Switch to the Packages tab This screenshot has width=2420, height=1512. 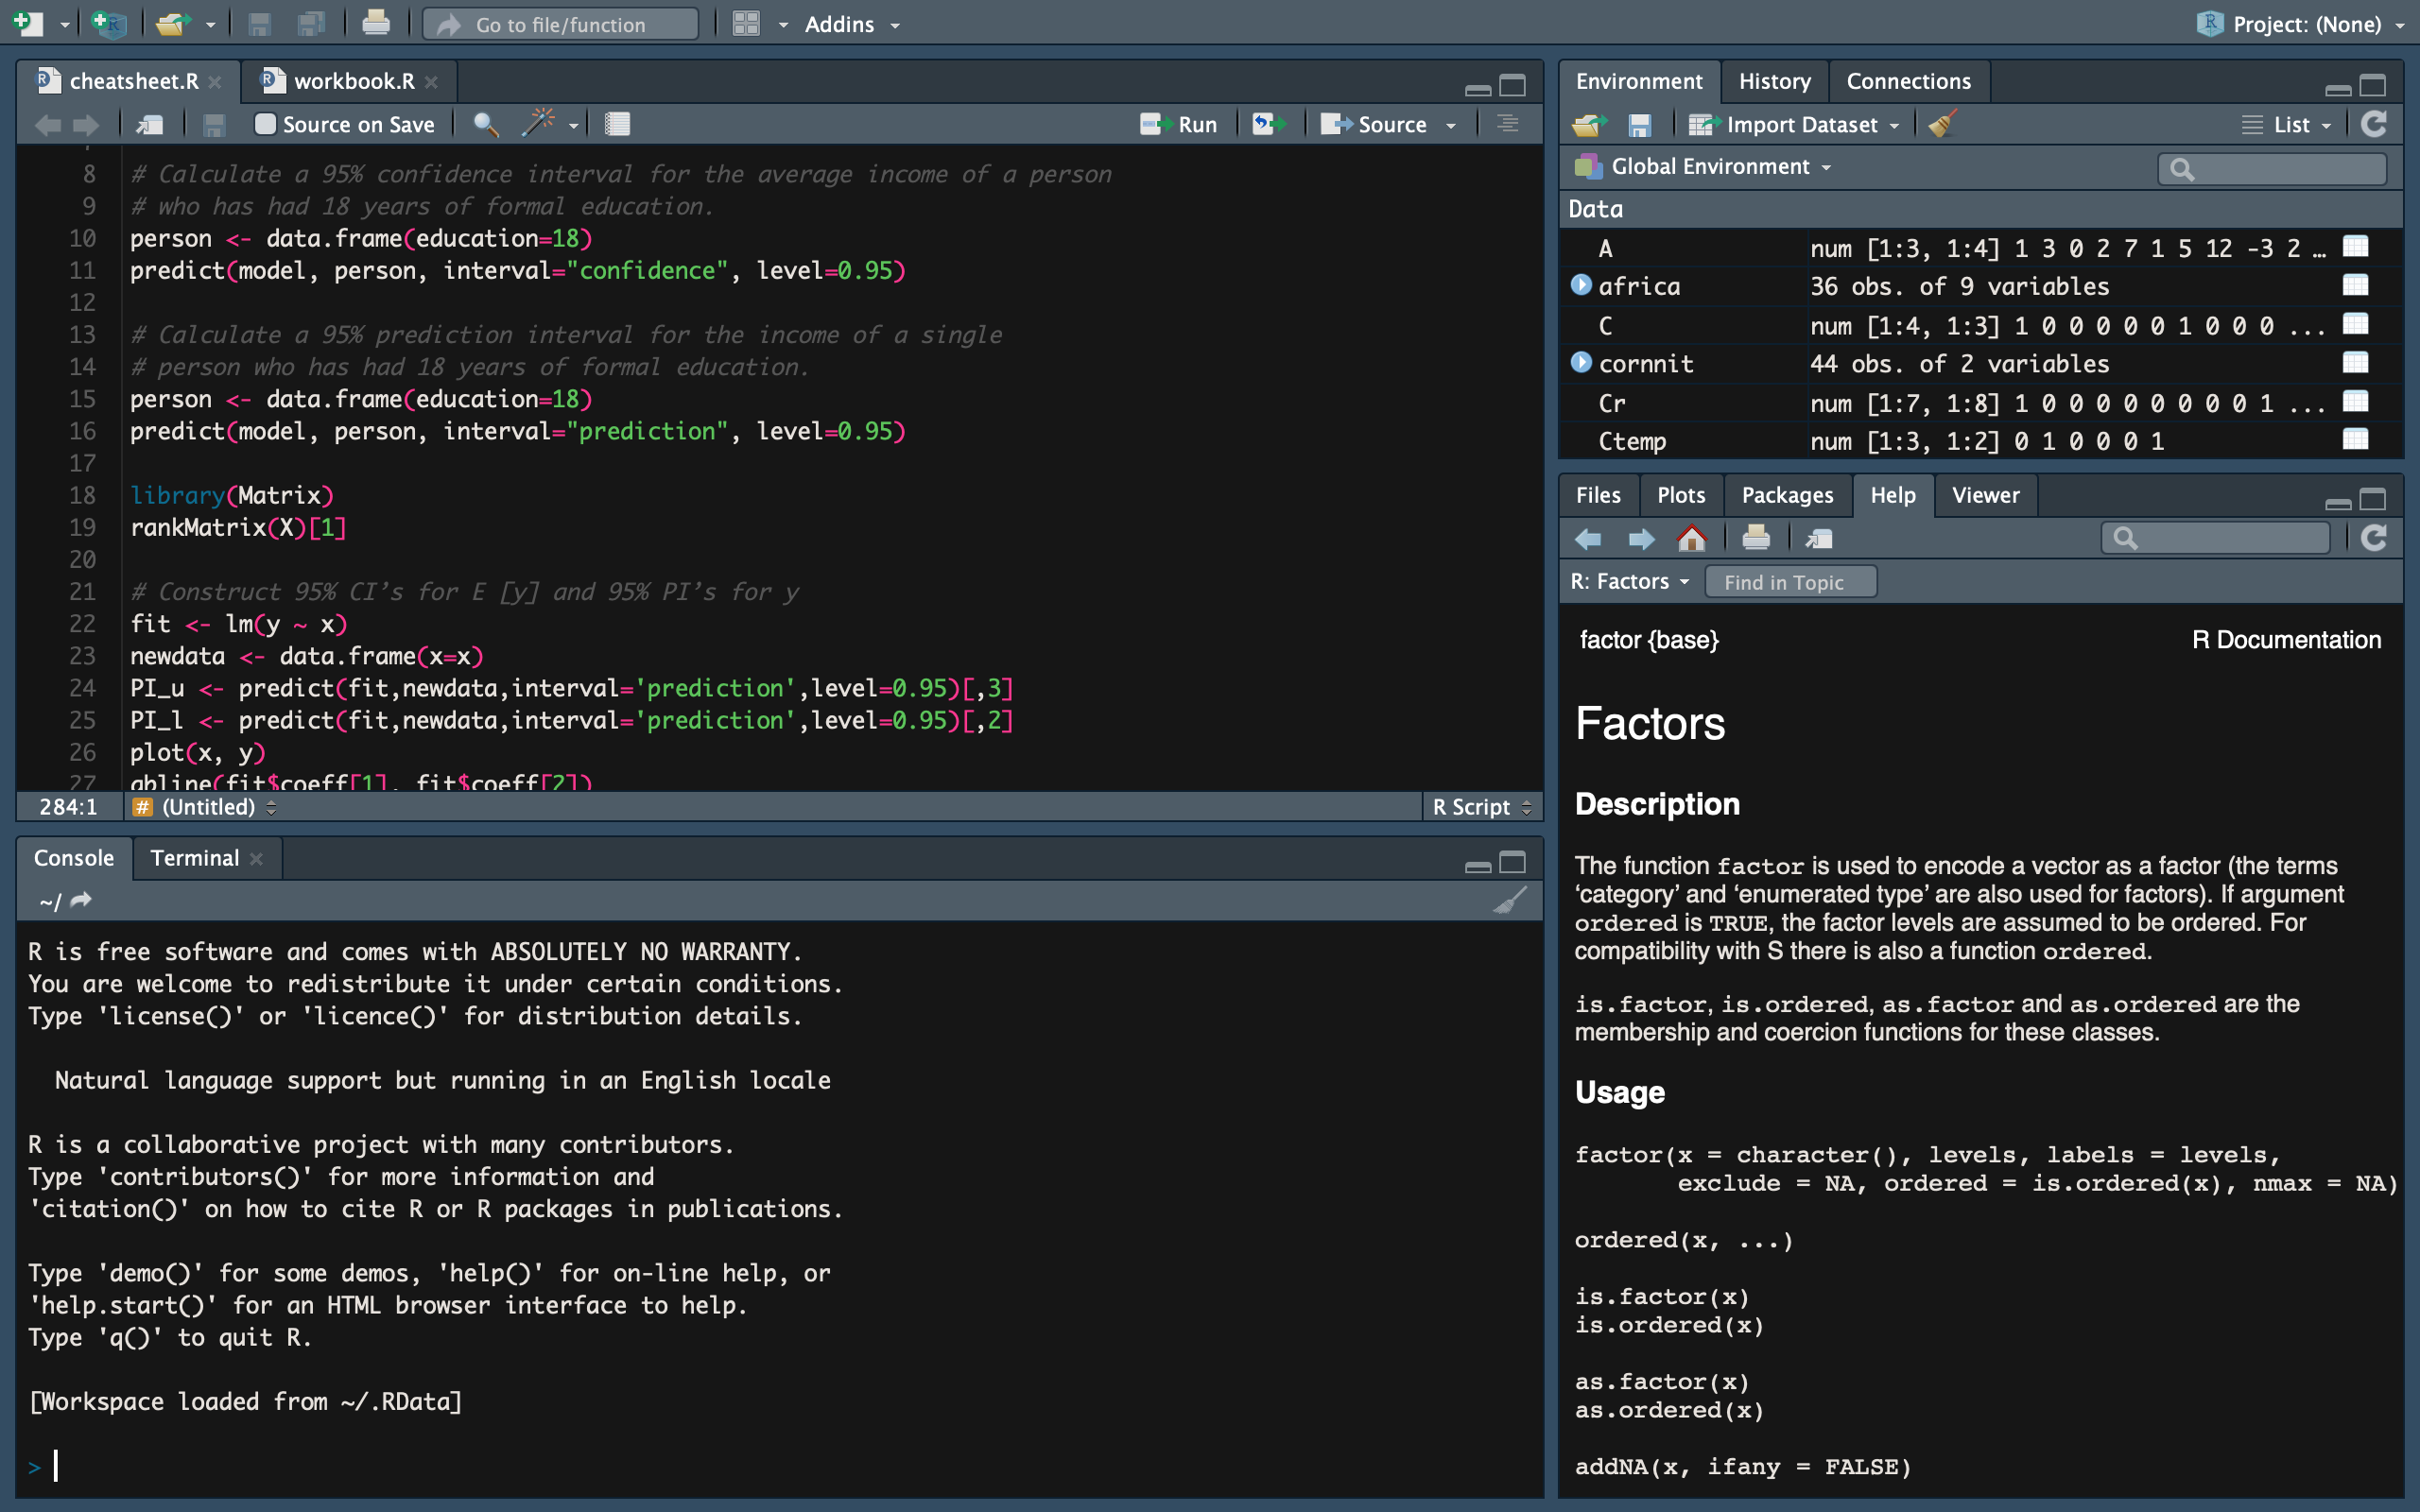pyautogui.click(x=1787, y=495)
